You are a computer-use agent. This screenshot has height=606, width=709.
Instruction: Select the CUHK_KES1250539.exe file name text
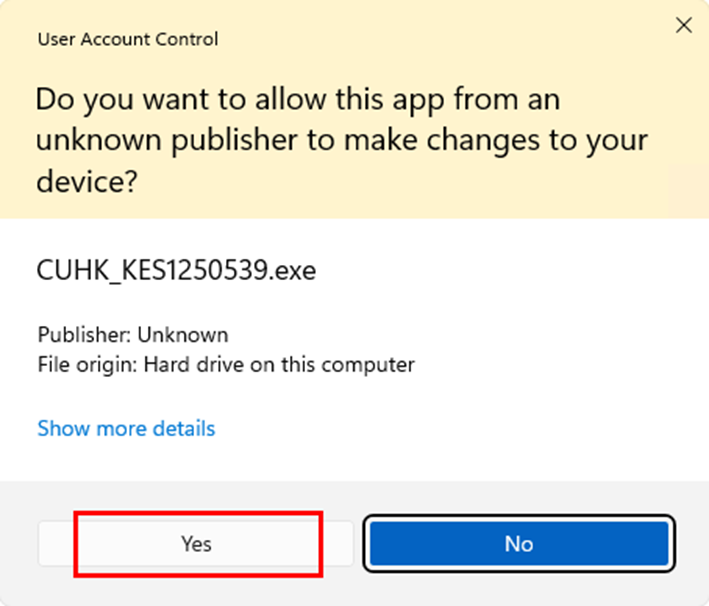coord(176,270)
